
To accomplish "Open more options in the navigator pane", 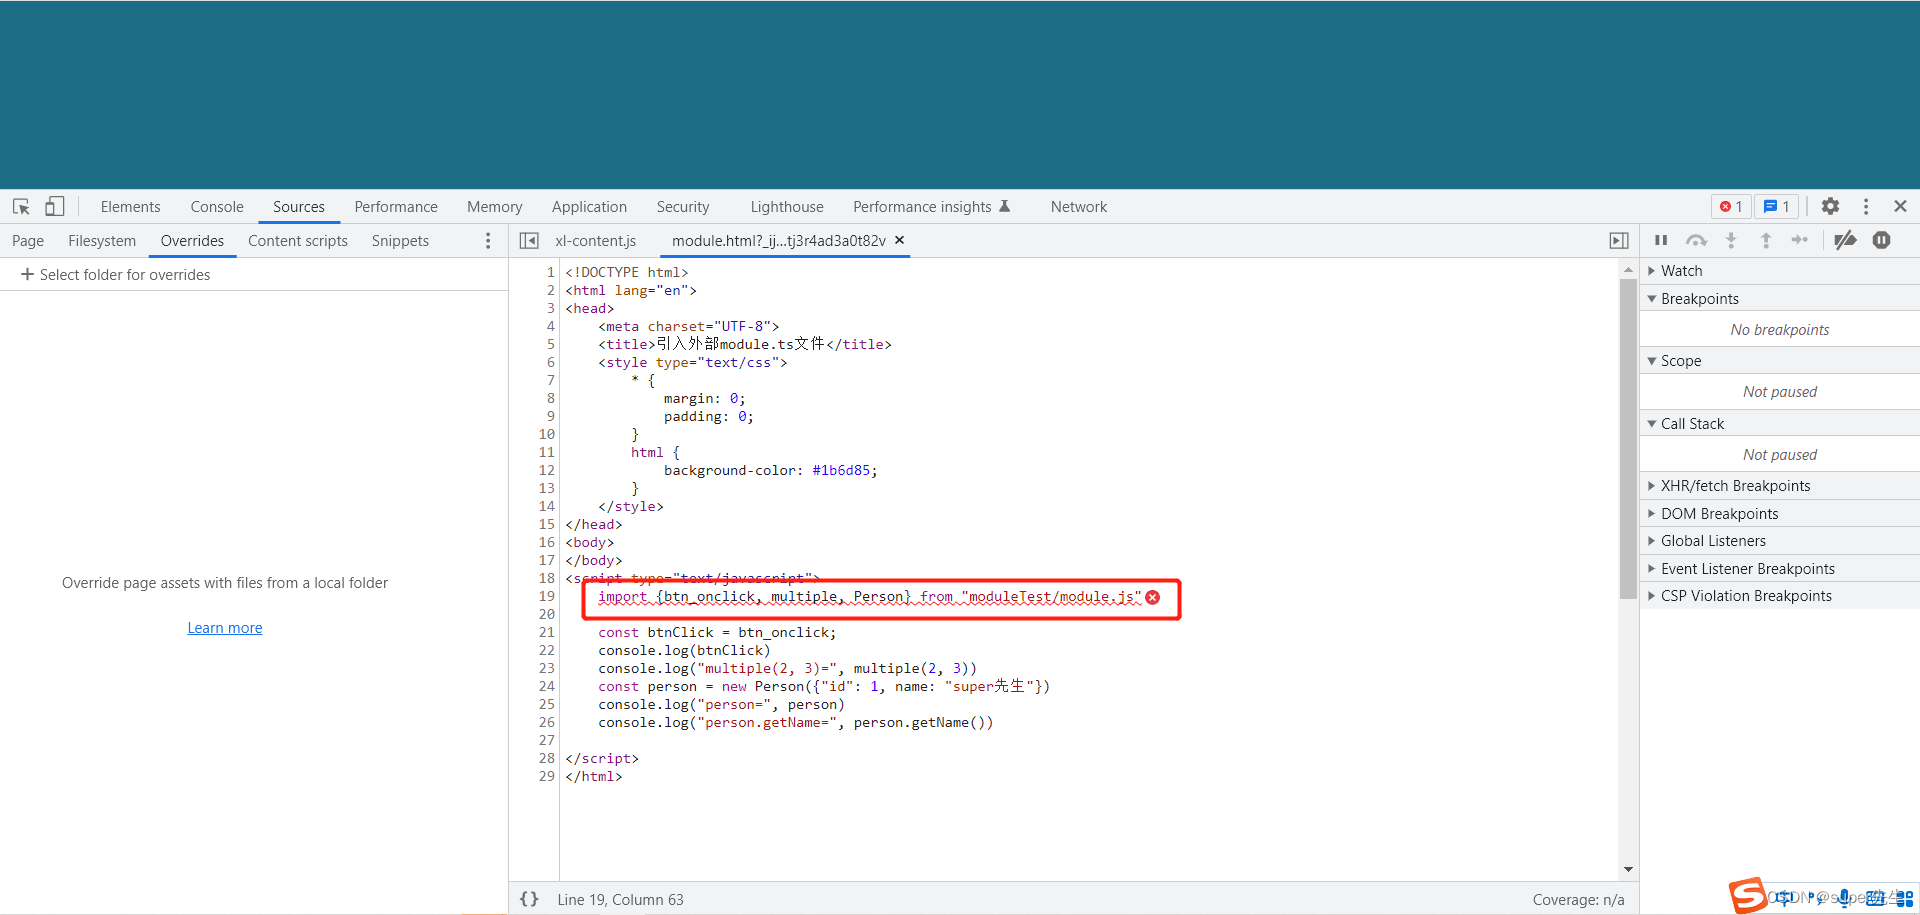I will click(x=488, y=240).
